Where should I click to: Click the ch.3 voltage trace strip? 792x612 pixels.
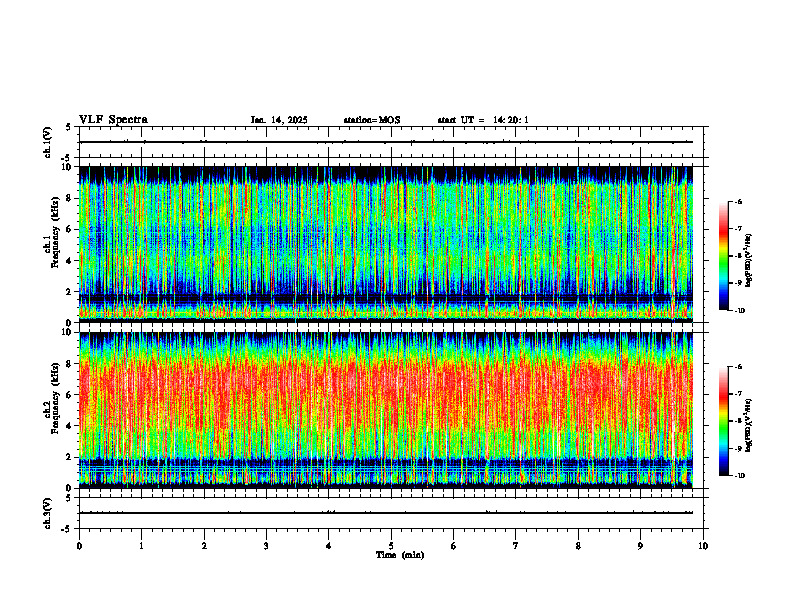391,513
